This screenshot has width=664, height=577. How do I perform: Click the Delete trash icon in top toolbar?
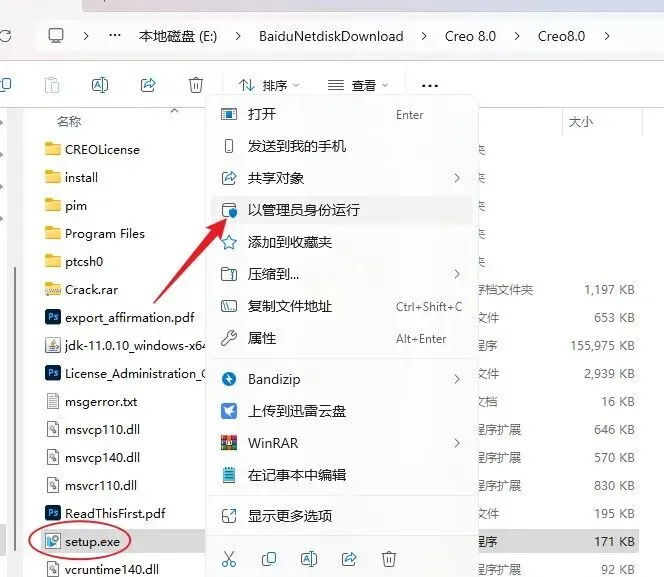tap(196, 85)
